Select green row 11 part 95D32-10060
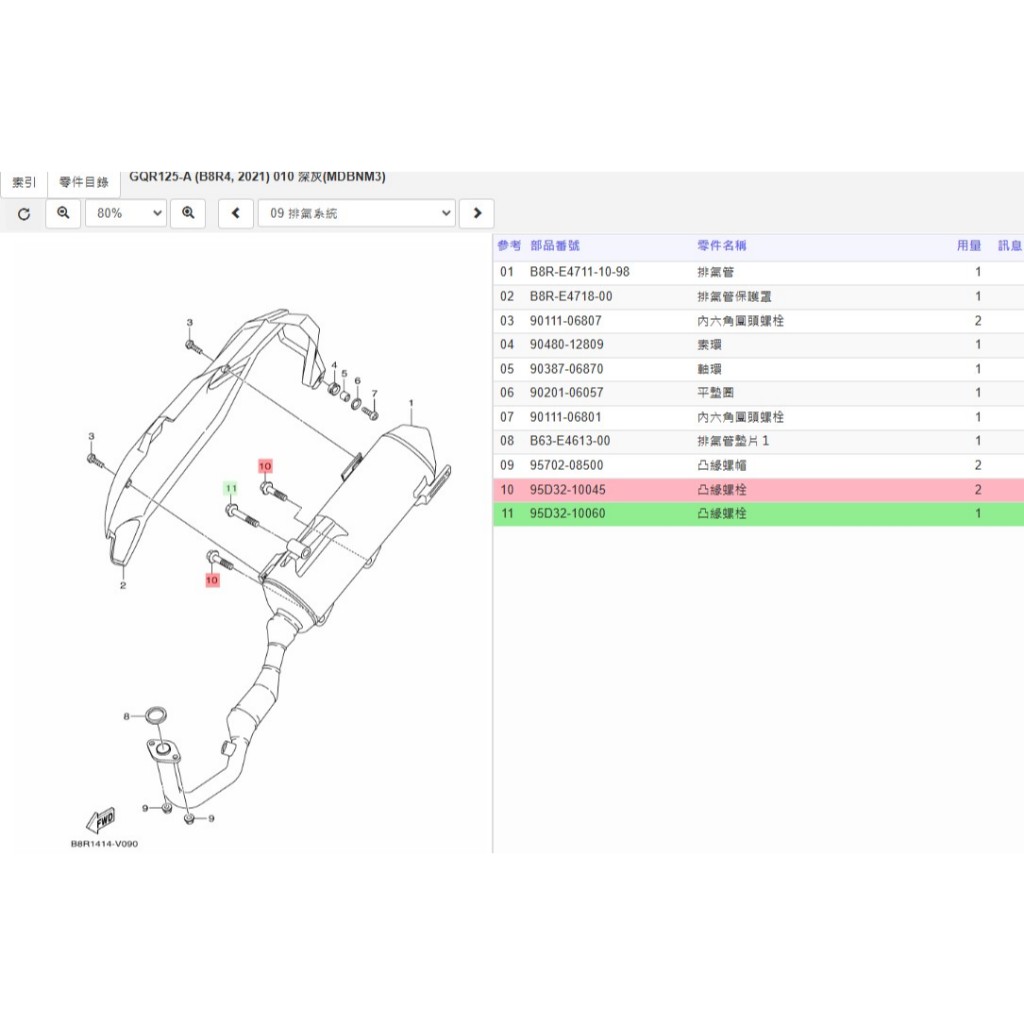Screen dimensions: 1024x1024 (758, 514)
